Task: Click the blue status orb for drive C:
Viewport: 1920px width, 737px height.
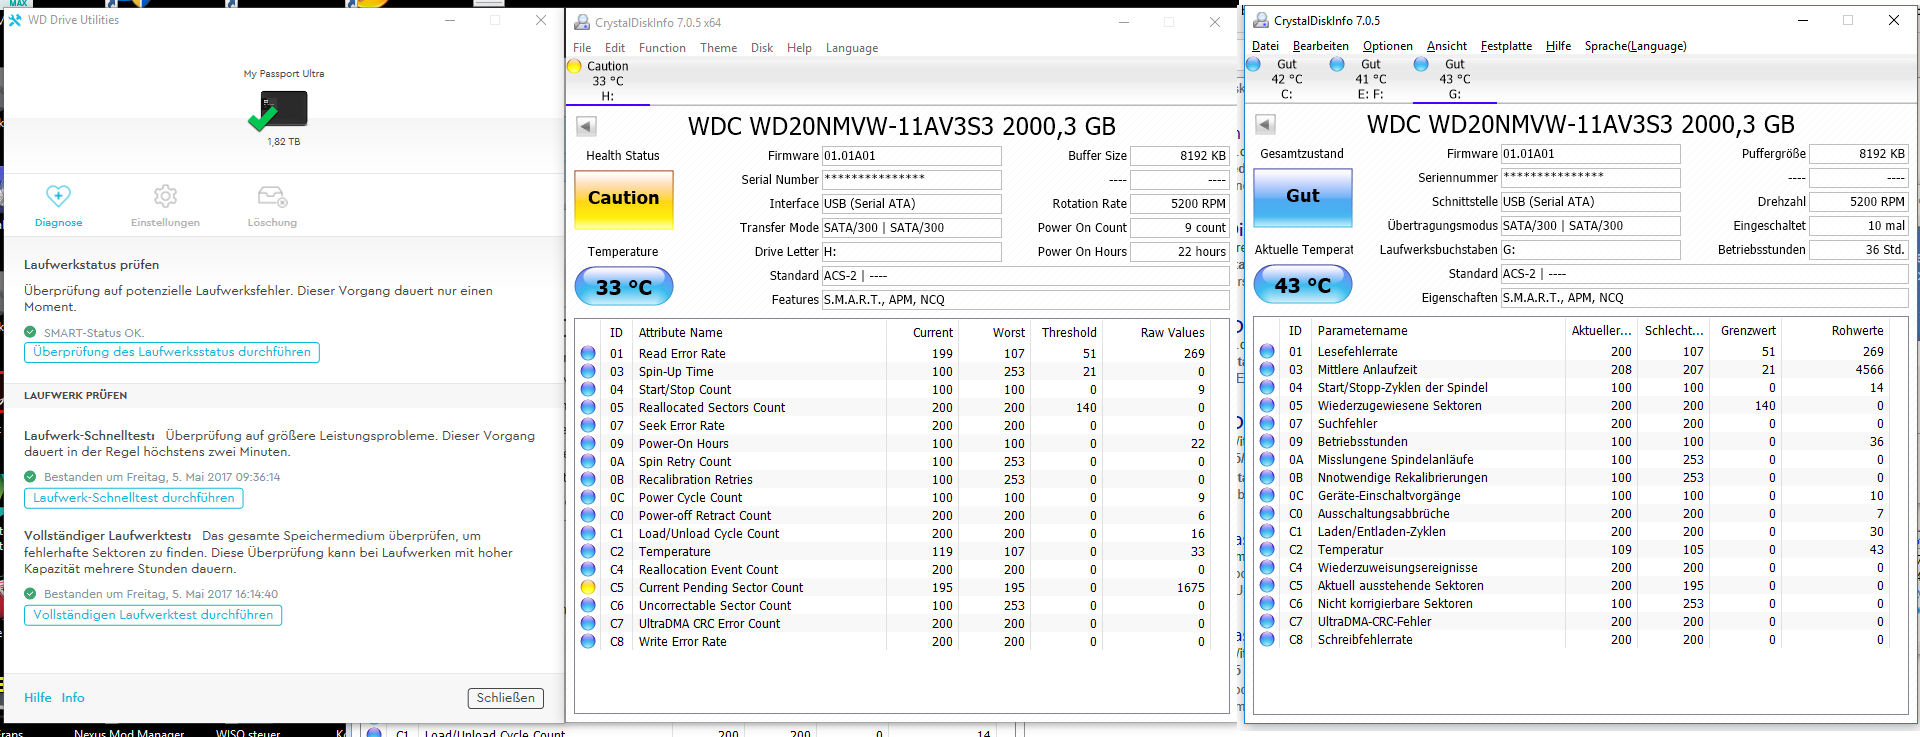Action: coord(1253,65)
